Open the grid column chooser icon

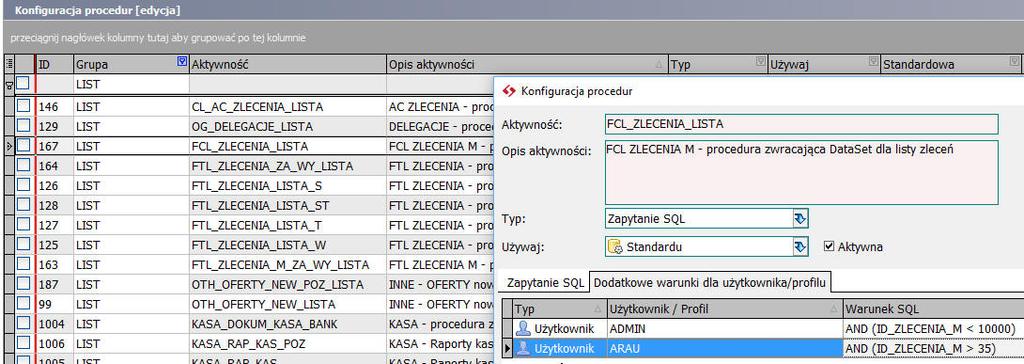pos(9,64)
